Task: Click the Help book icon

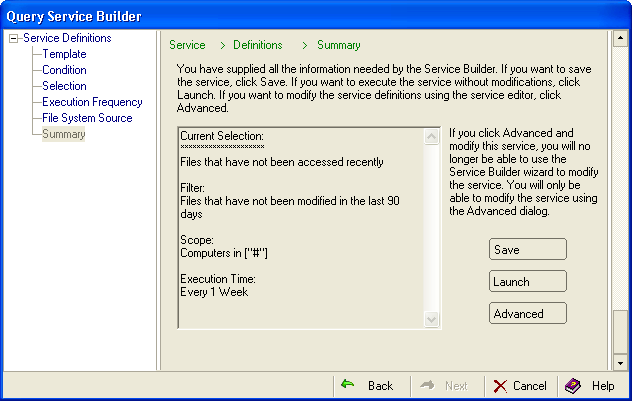Action: [x=573, y=385]
